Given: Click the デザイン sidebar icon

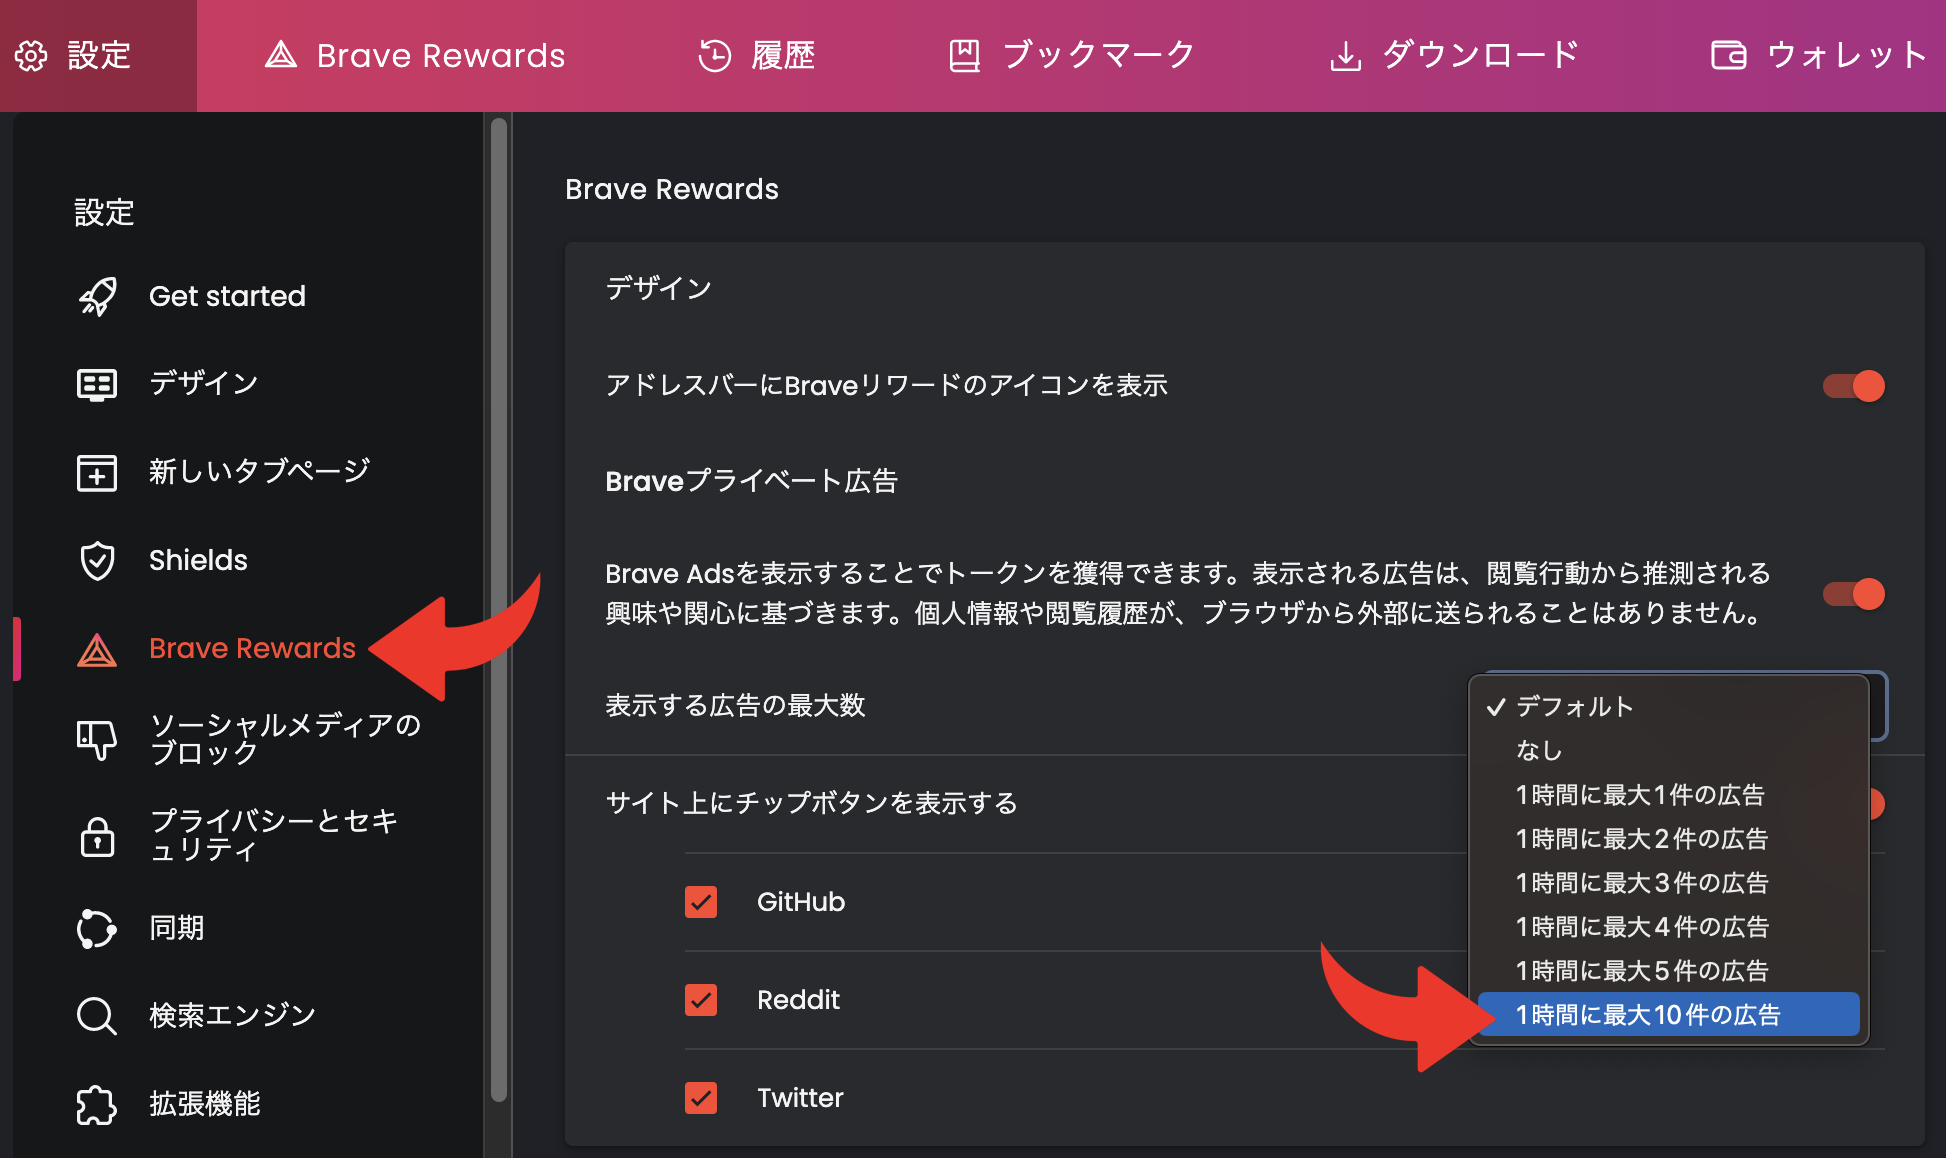Looking at the screenshot, I should coord(97,384).
